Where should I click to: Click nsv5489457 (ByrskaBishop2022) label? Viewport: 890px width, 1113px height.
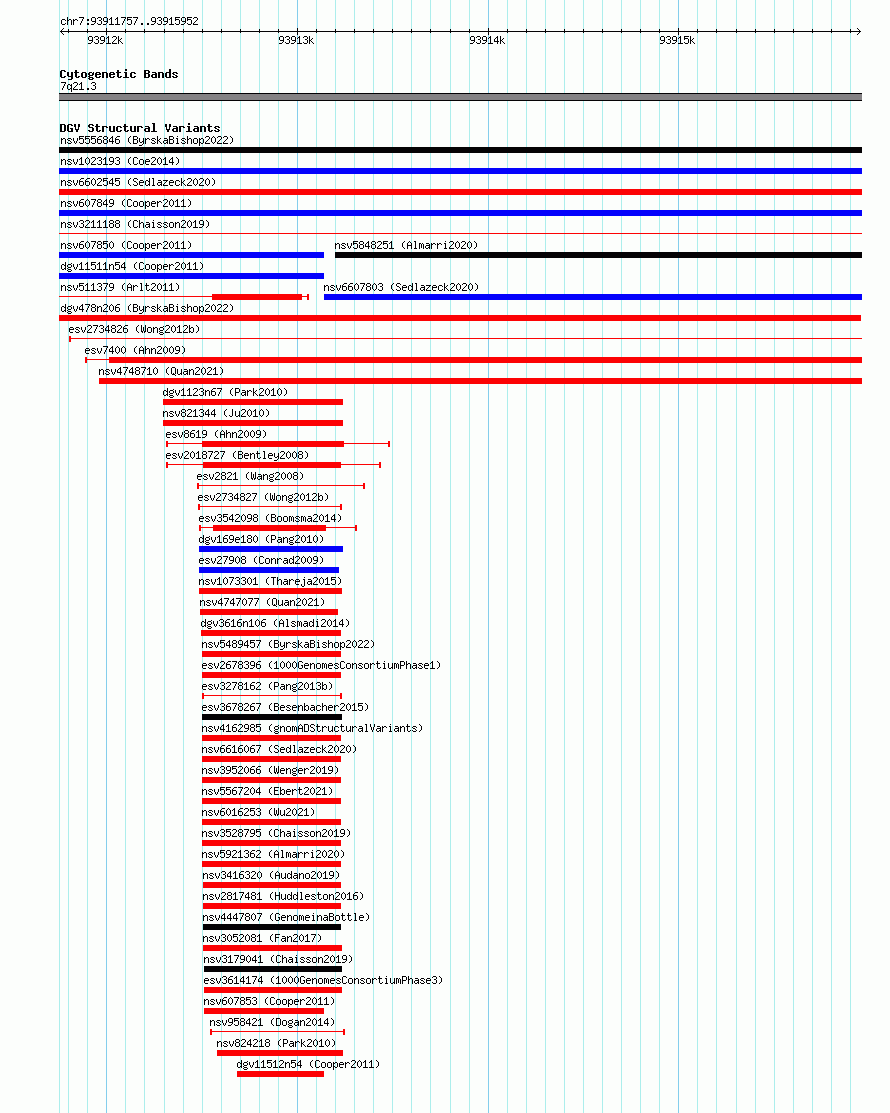[x=288, y=644]
